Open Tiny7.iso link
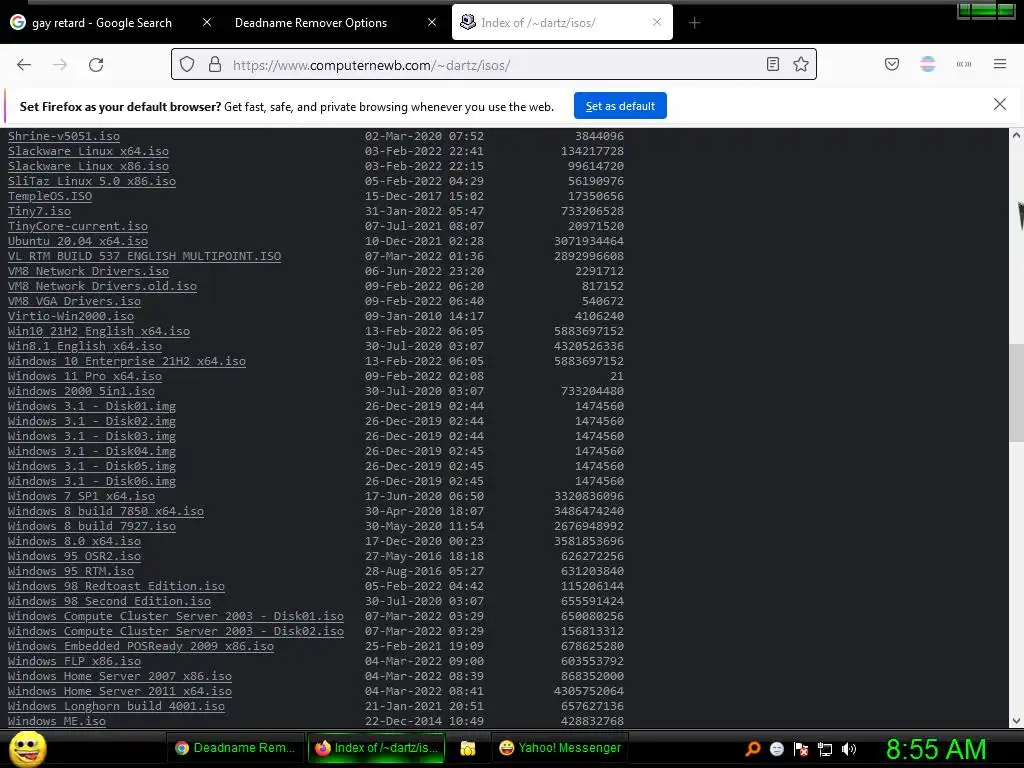The height and width of the screenshot is (768, 1024). [39, 211]
